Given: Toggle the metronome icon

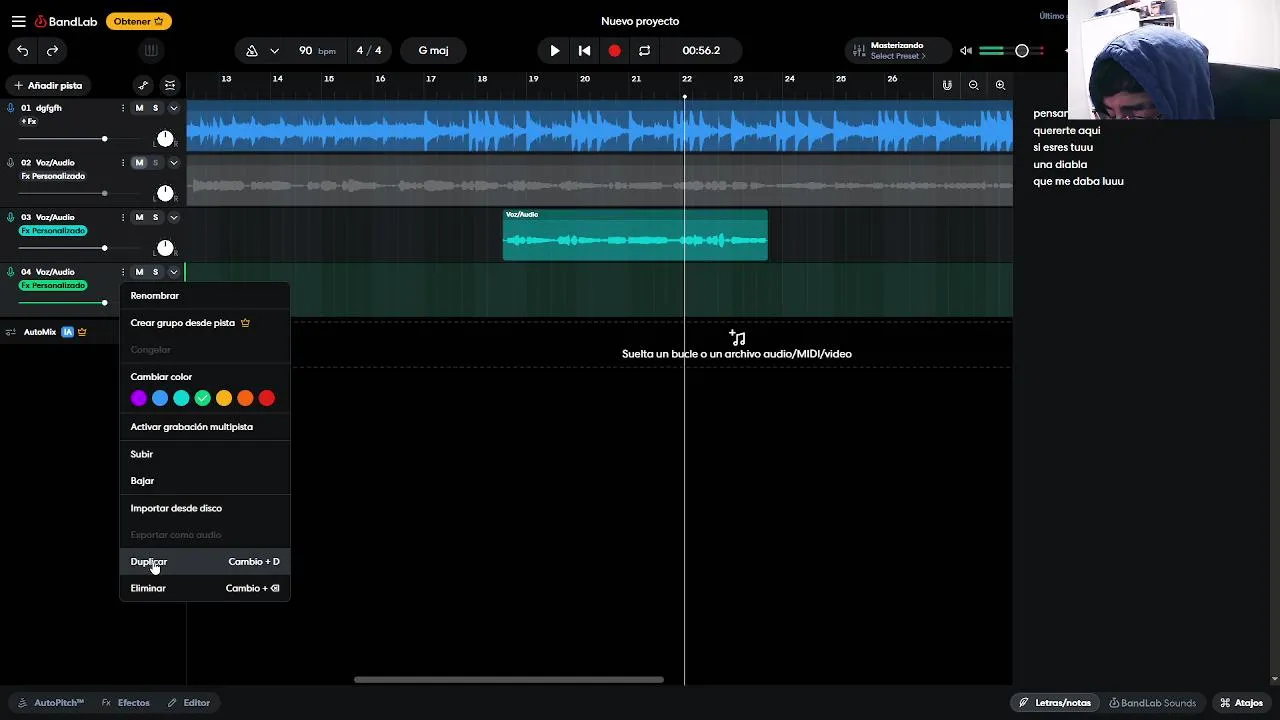Looking at the screenshot, I should (252, 50).
